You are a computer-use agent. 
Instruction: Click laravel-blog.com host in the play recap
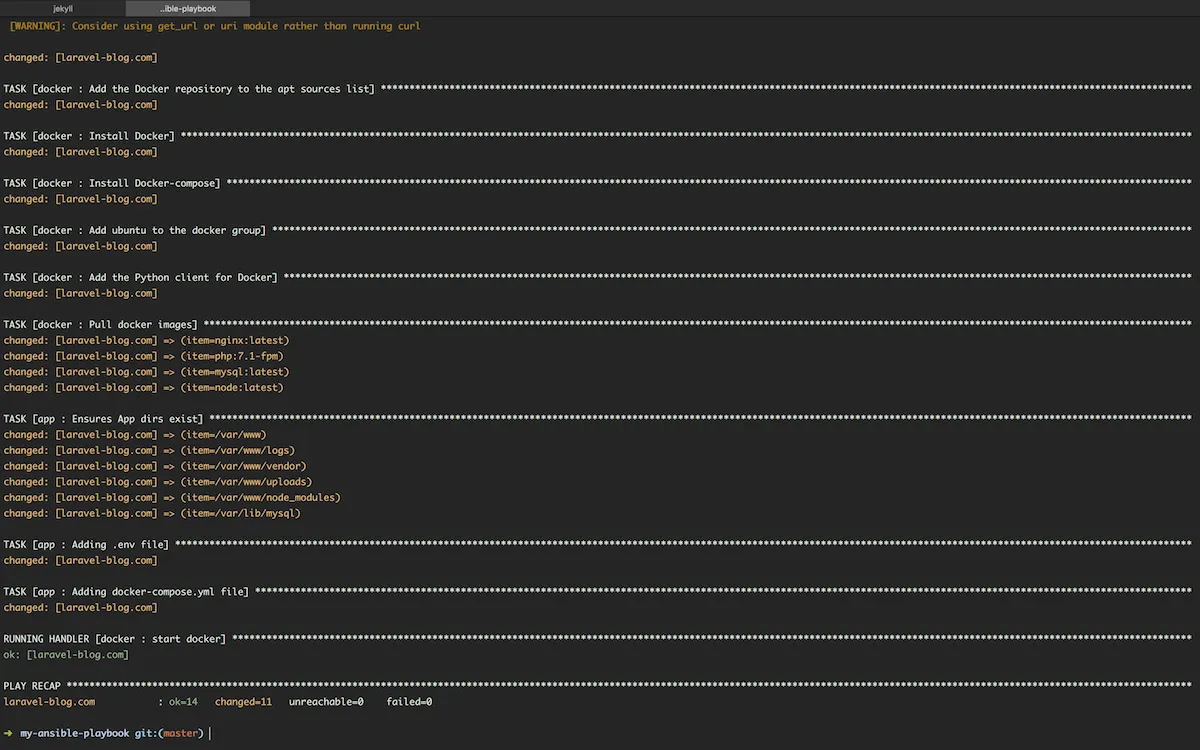point(49,701)
